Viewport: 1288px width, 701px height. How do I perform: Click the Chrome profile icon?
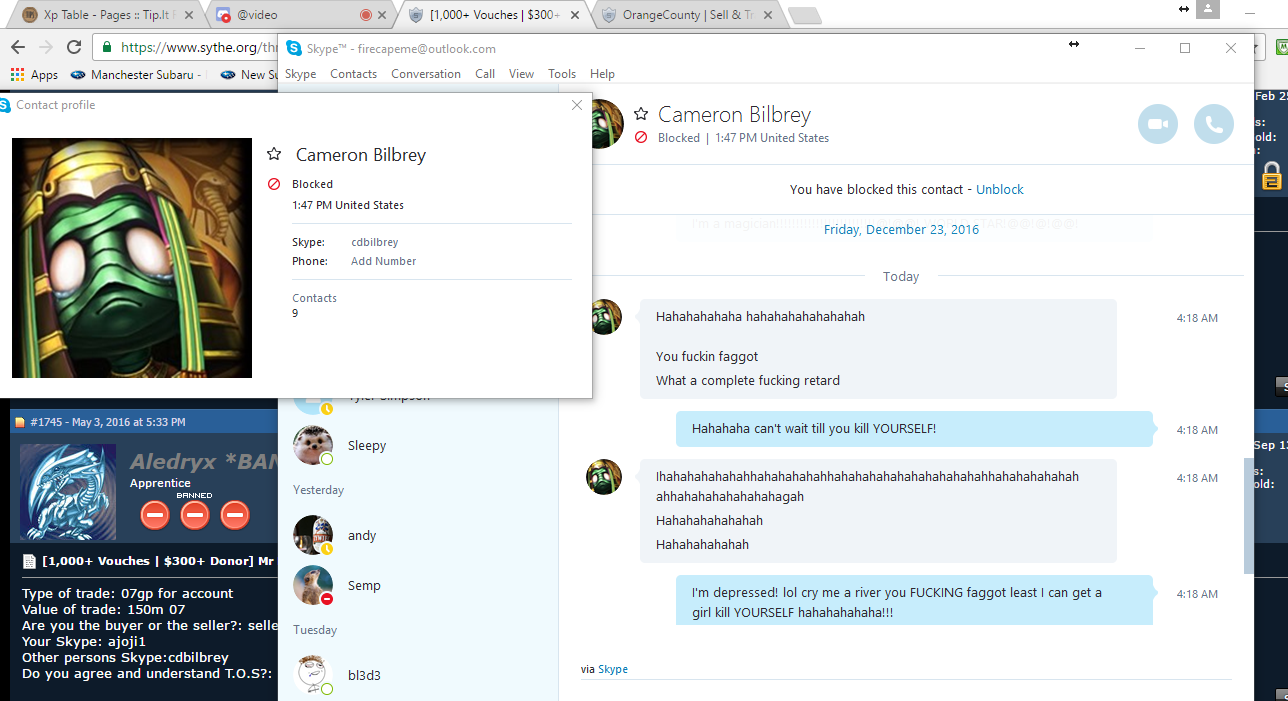(x=1209, y=9)
